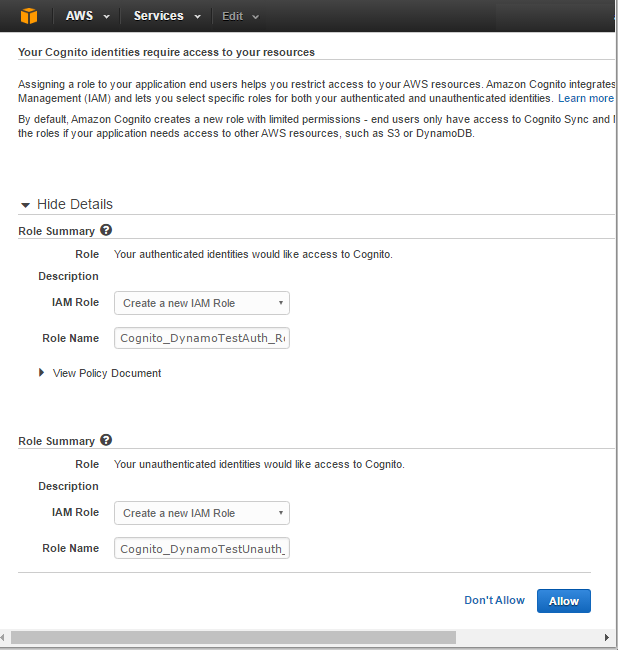Edit the Cognito_DynamoTestAuth role name field

point(202,338)
